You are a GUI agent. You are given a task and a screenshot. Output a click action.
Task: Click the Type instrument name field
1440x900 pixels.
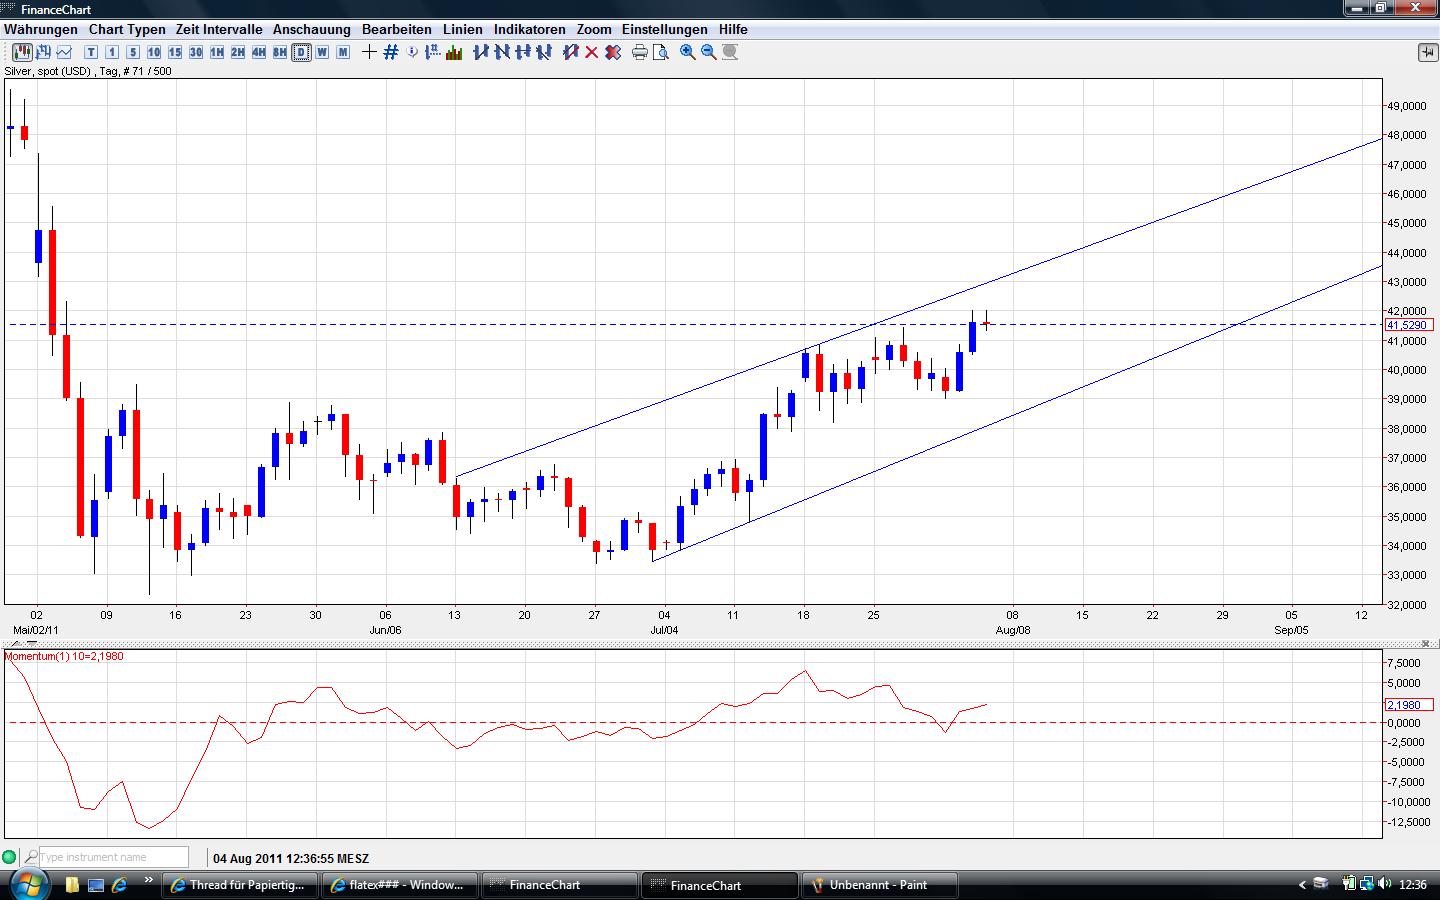113,857
